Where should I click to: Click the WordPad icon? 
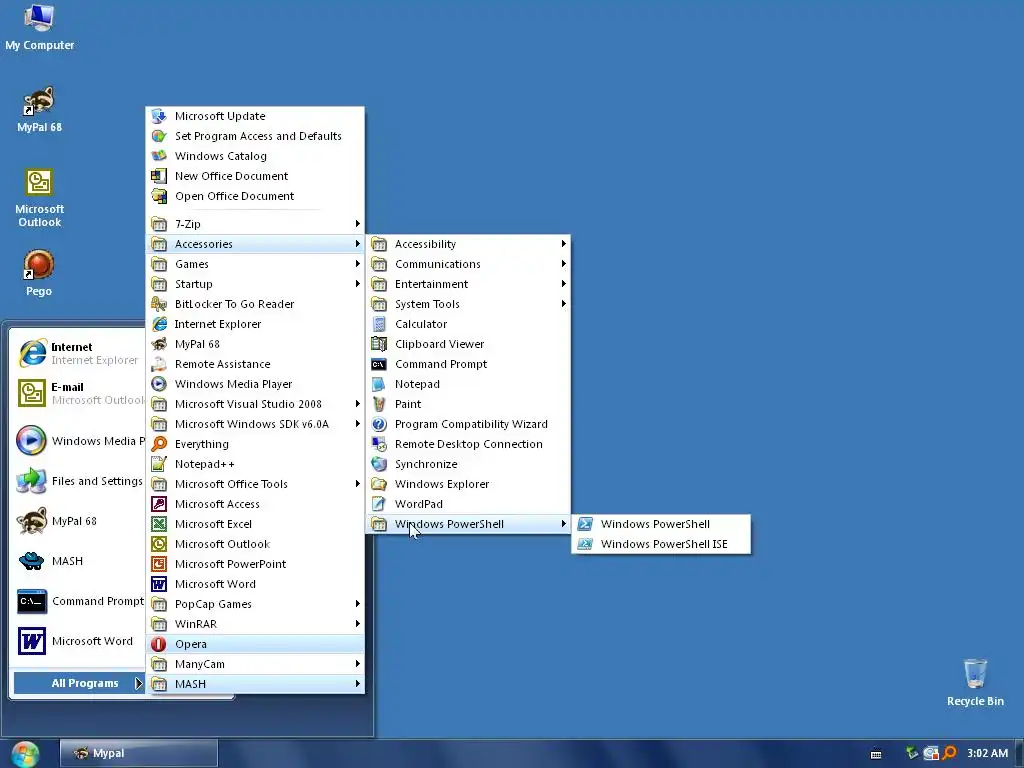(379, 504)
